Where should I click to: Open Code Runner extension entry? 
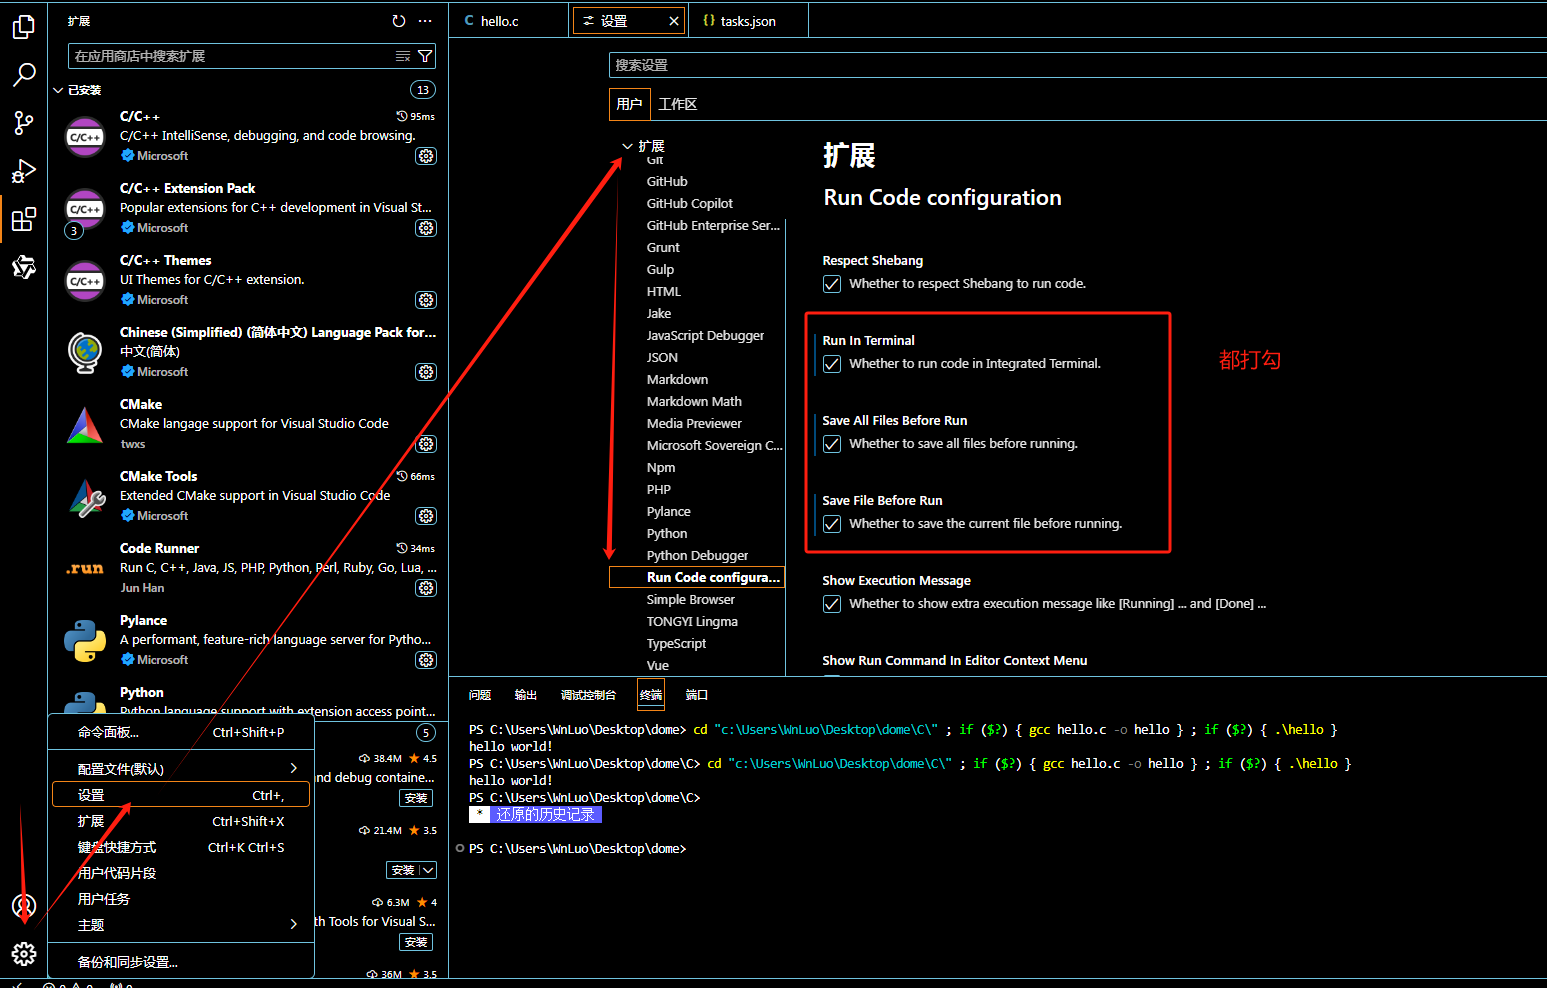pyautogui.click(x=248, y=568)
